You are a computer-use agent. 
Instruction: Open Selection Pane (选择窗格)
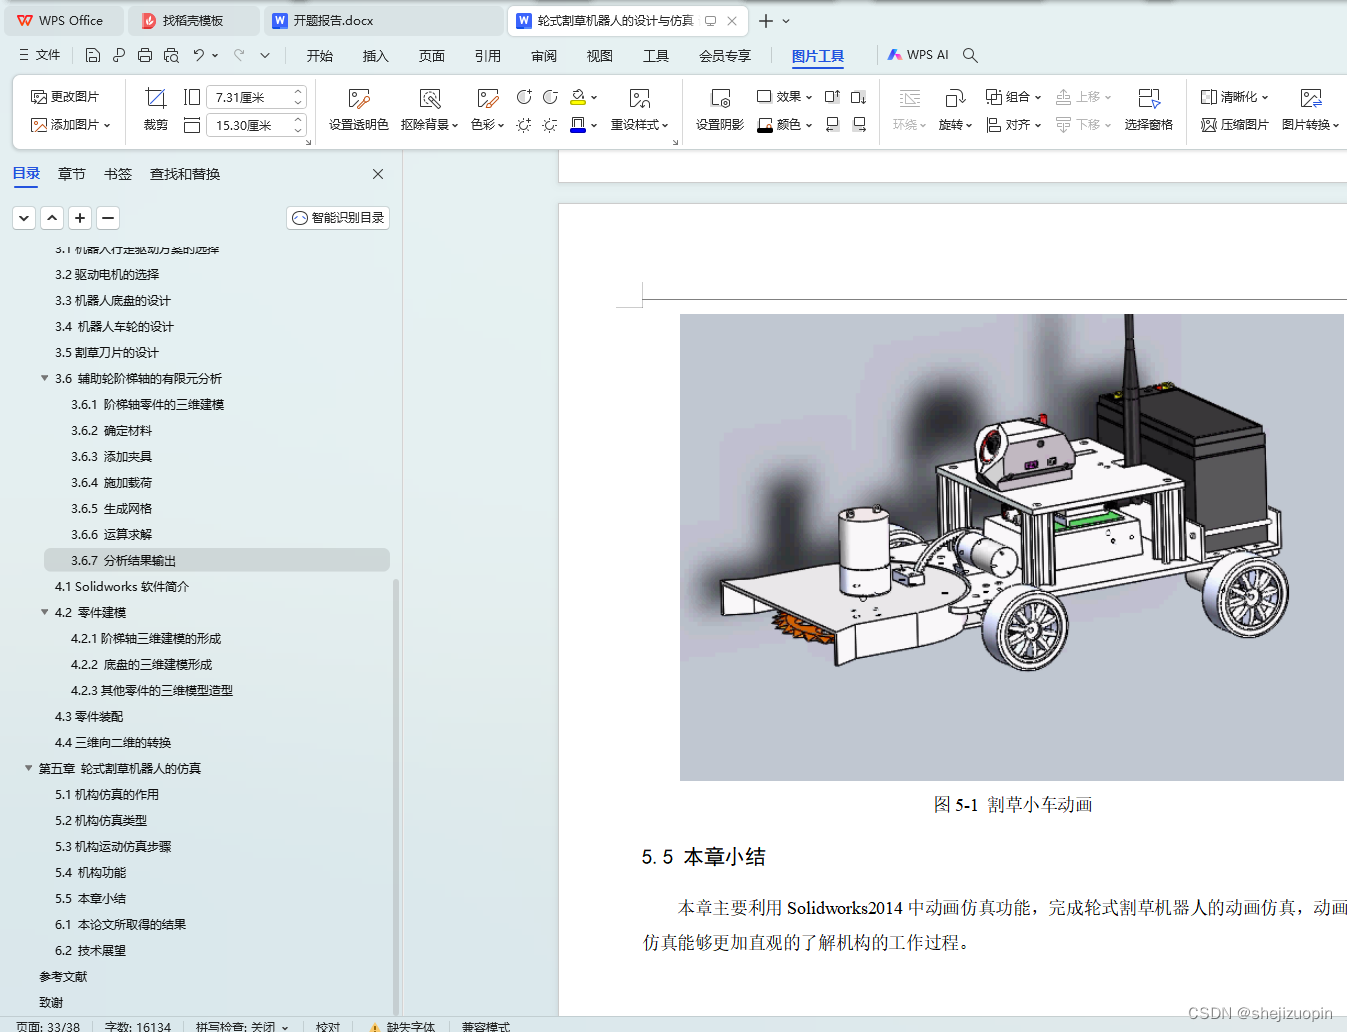pyautogui.click(x=1148, y=110)
